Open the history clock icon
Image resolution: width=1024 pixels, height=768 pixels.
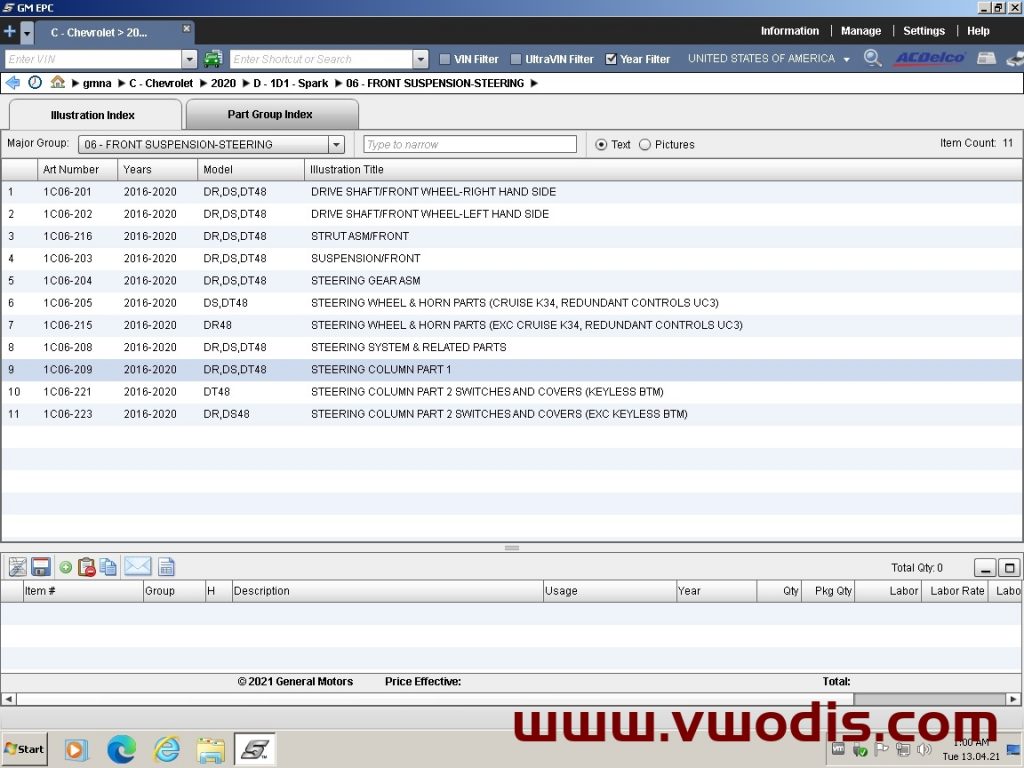pyautogui.click(x=35, y=83)
